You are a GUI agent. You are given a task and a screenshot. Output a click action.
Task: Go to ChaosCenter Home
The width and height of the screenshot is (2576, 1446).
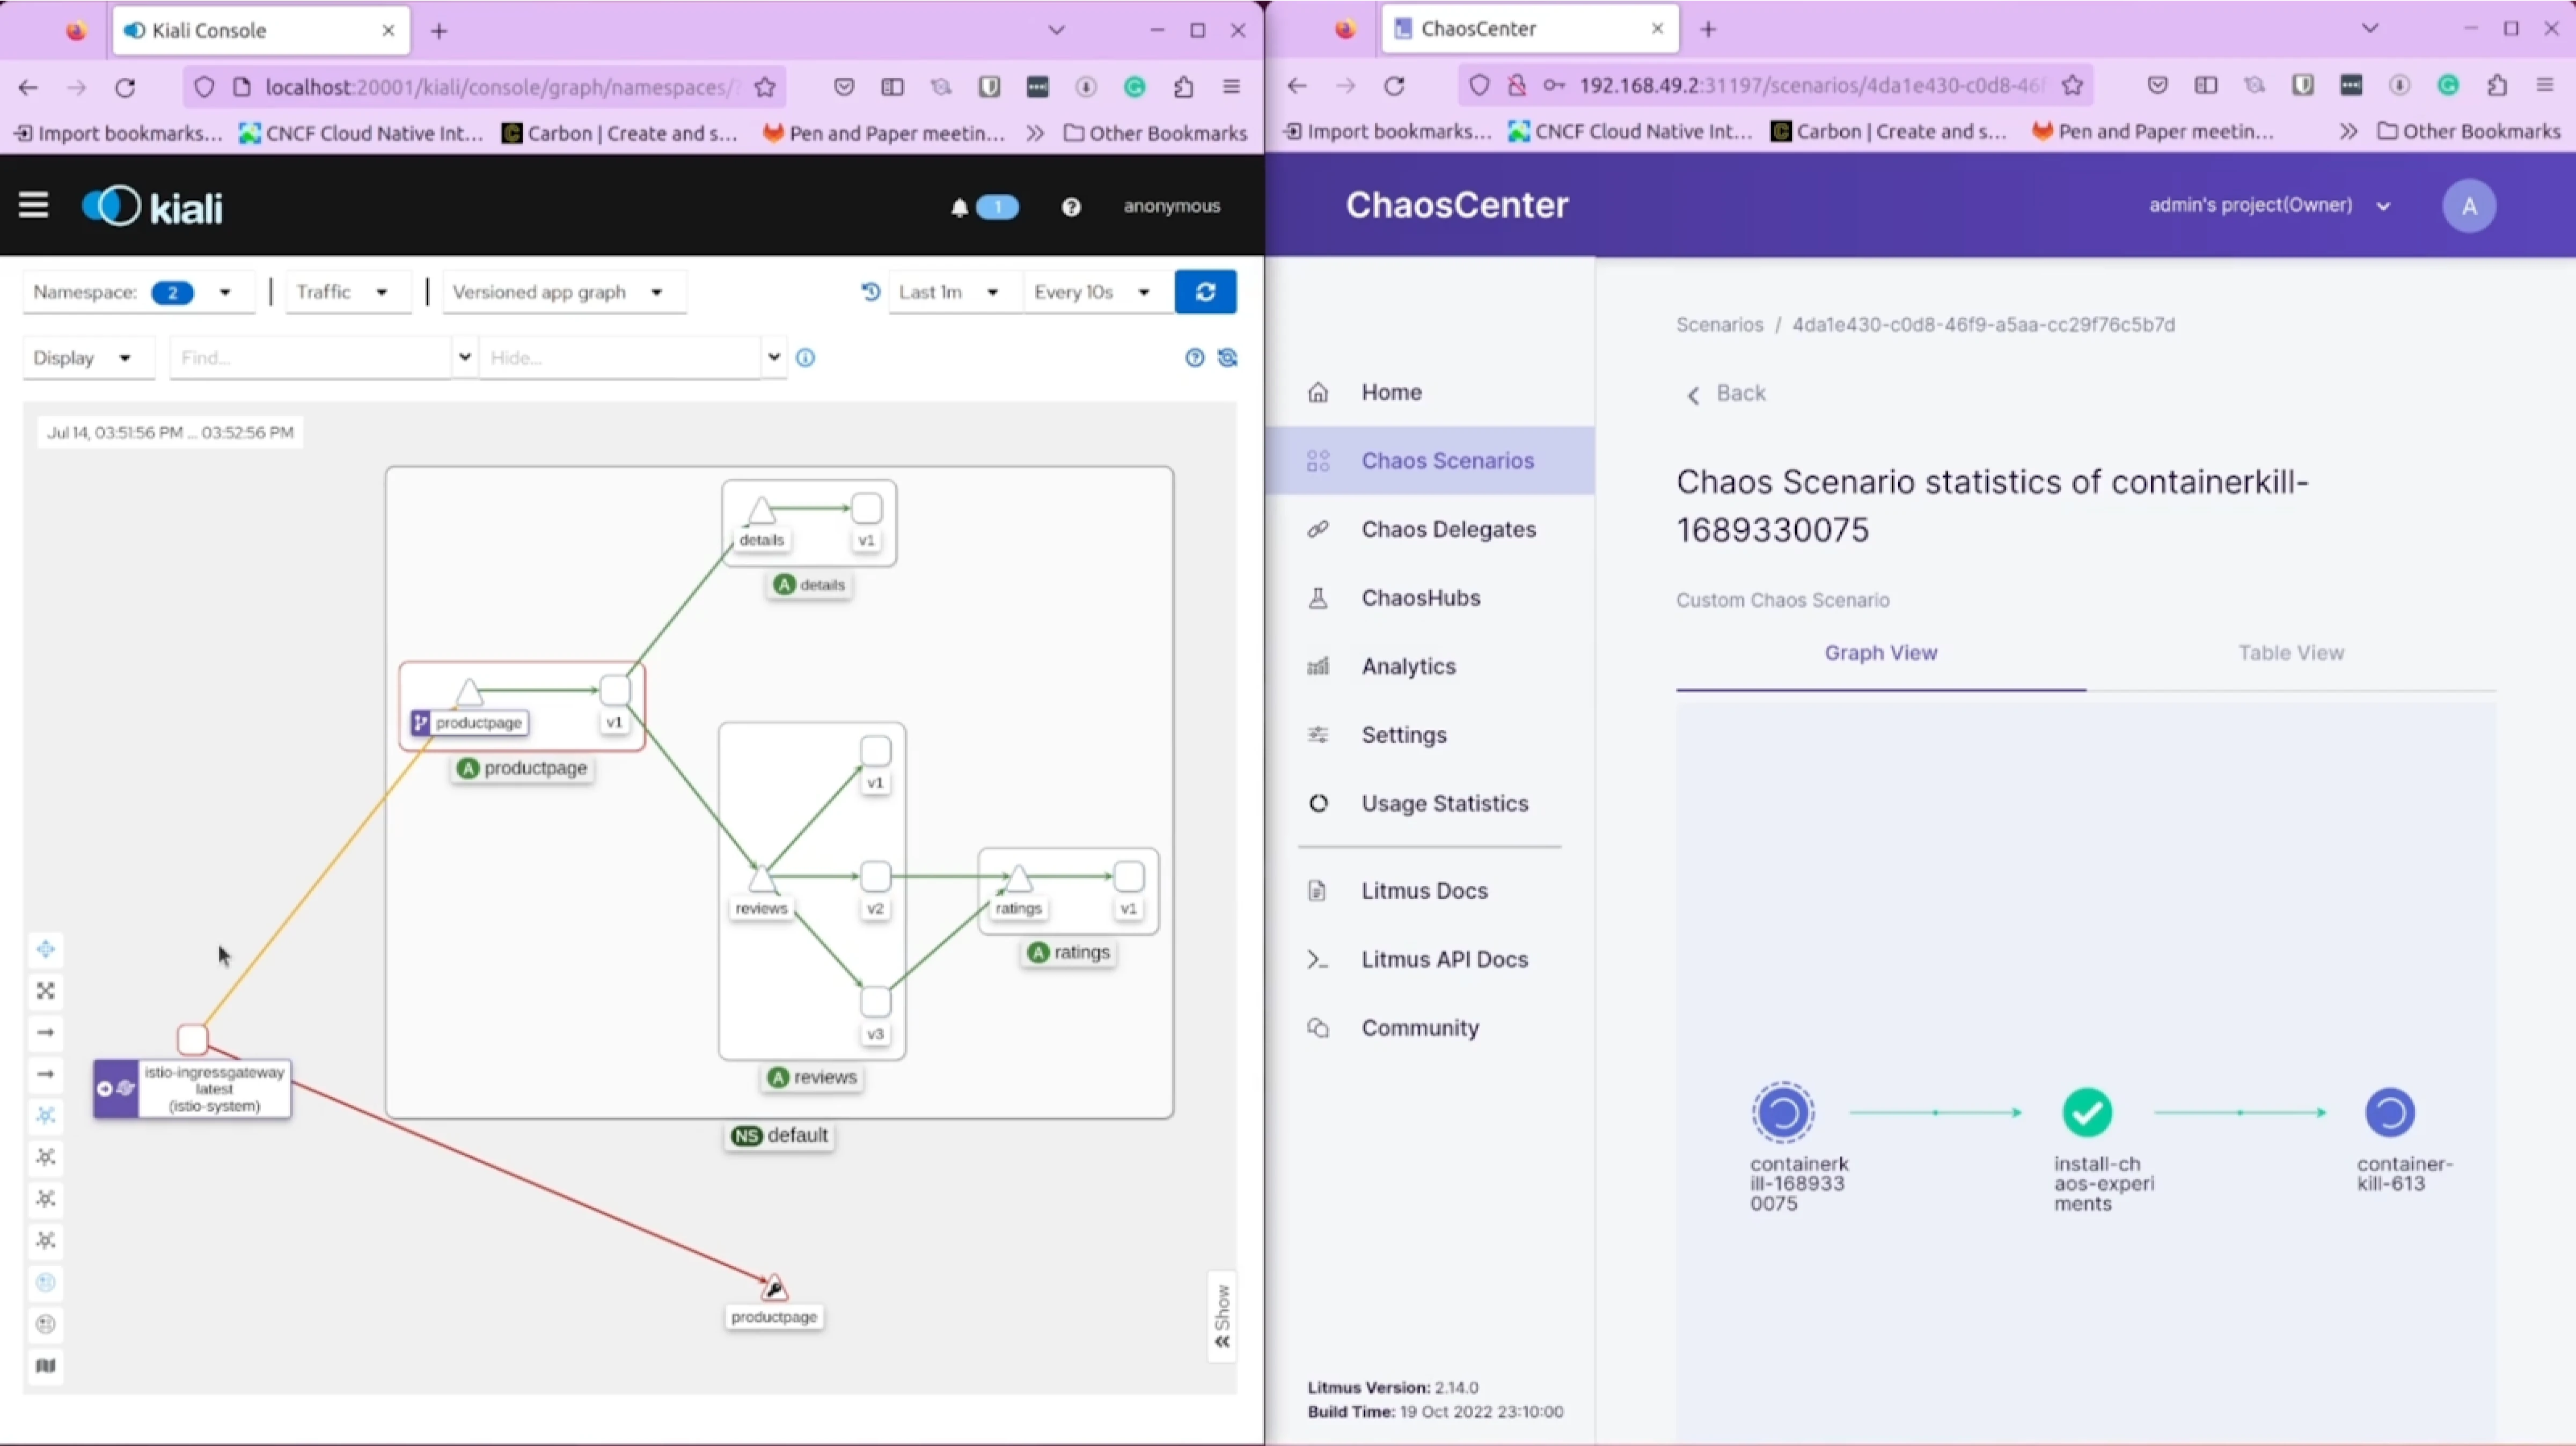coord(1430,392)
